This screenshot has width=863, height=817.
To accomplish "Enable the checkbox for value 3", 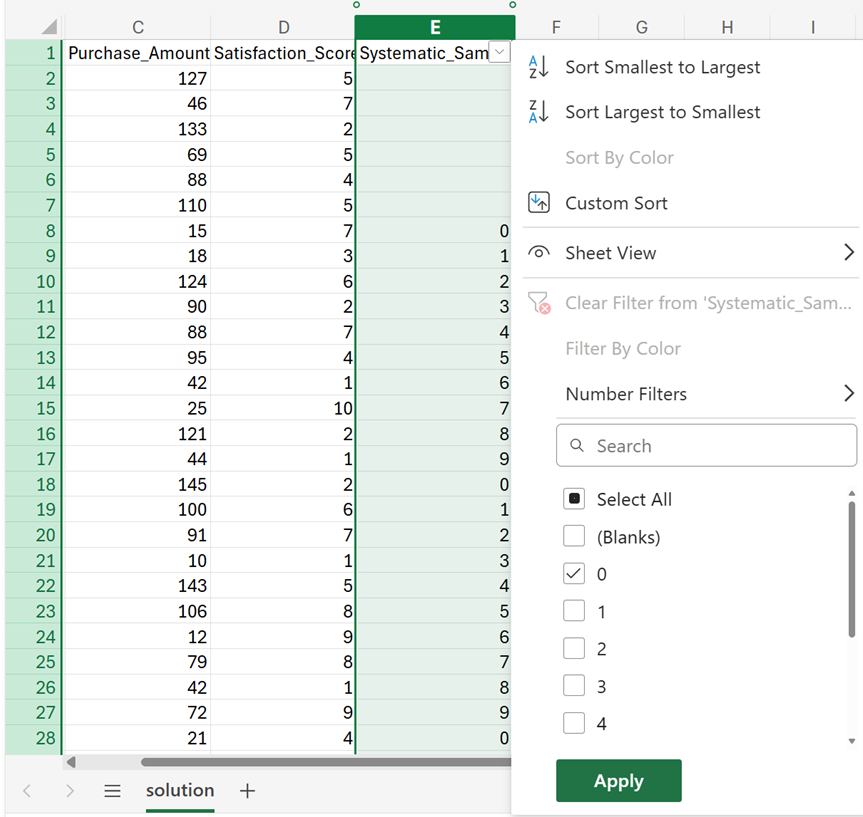I will click(x=573, y=686).
